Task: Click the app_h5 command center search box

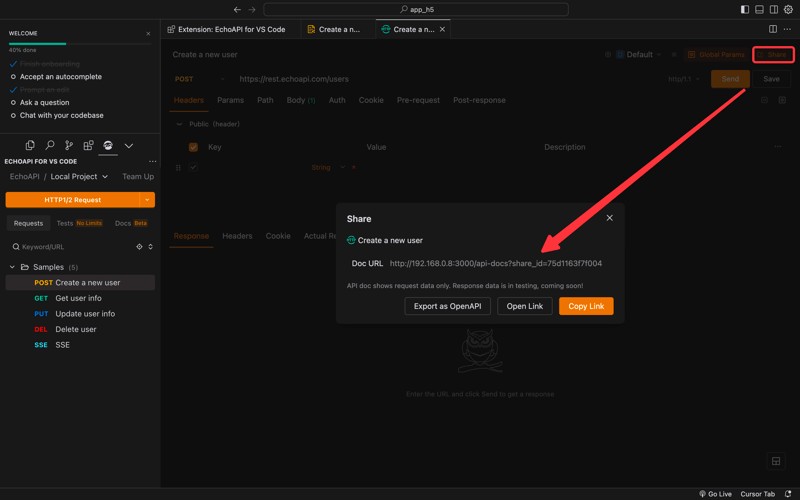Action: point(416,9)
